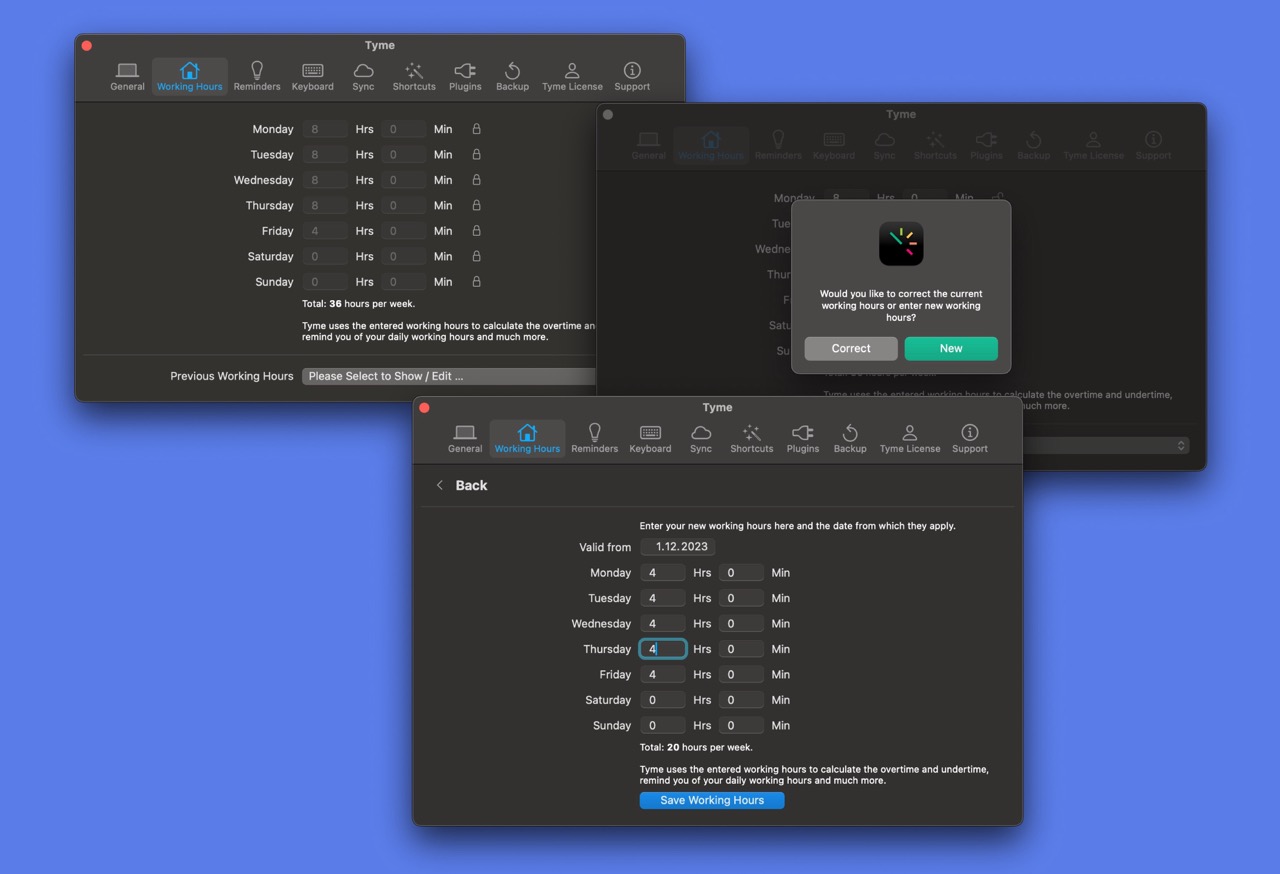
Task: Click the 'Valid from' label
Action: click(605, 547)
